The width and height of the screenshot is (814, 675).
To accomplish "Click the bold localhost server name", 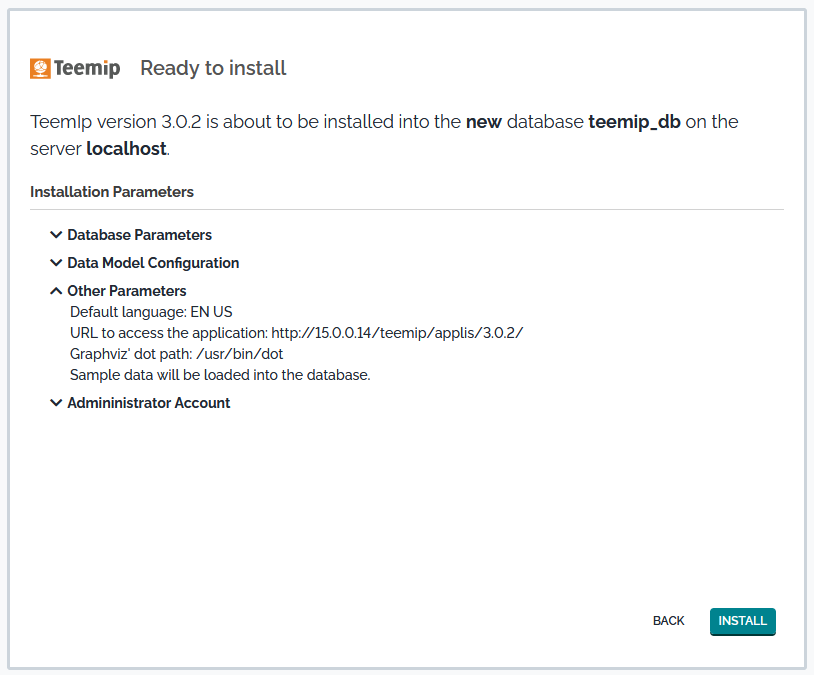I will [x=126, y=150].
